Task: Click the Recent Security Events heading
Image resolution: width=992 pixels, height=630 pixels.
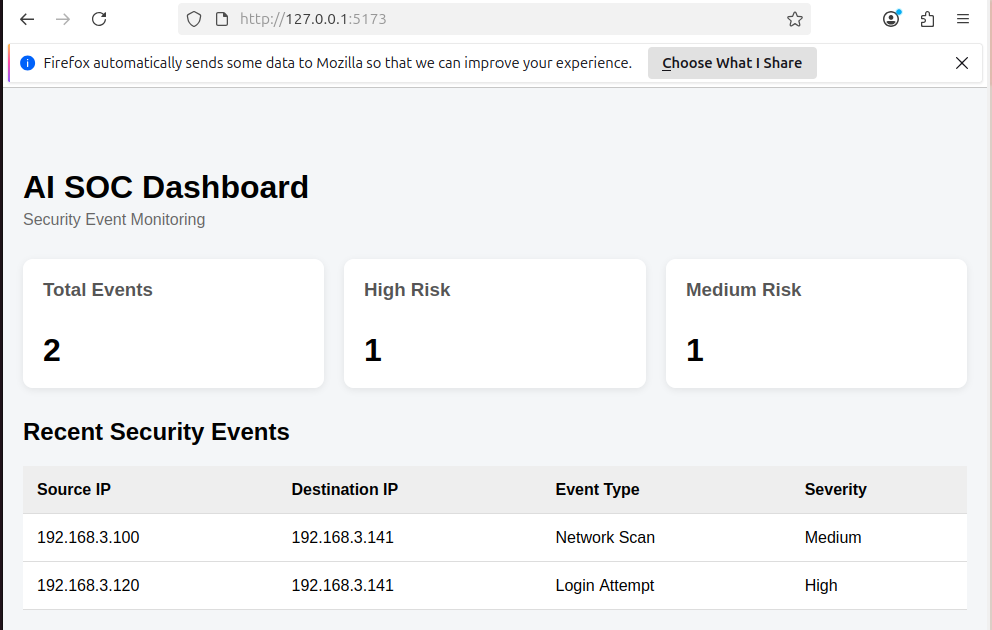Action: (156, 432)
